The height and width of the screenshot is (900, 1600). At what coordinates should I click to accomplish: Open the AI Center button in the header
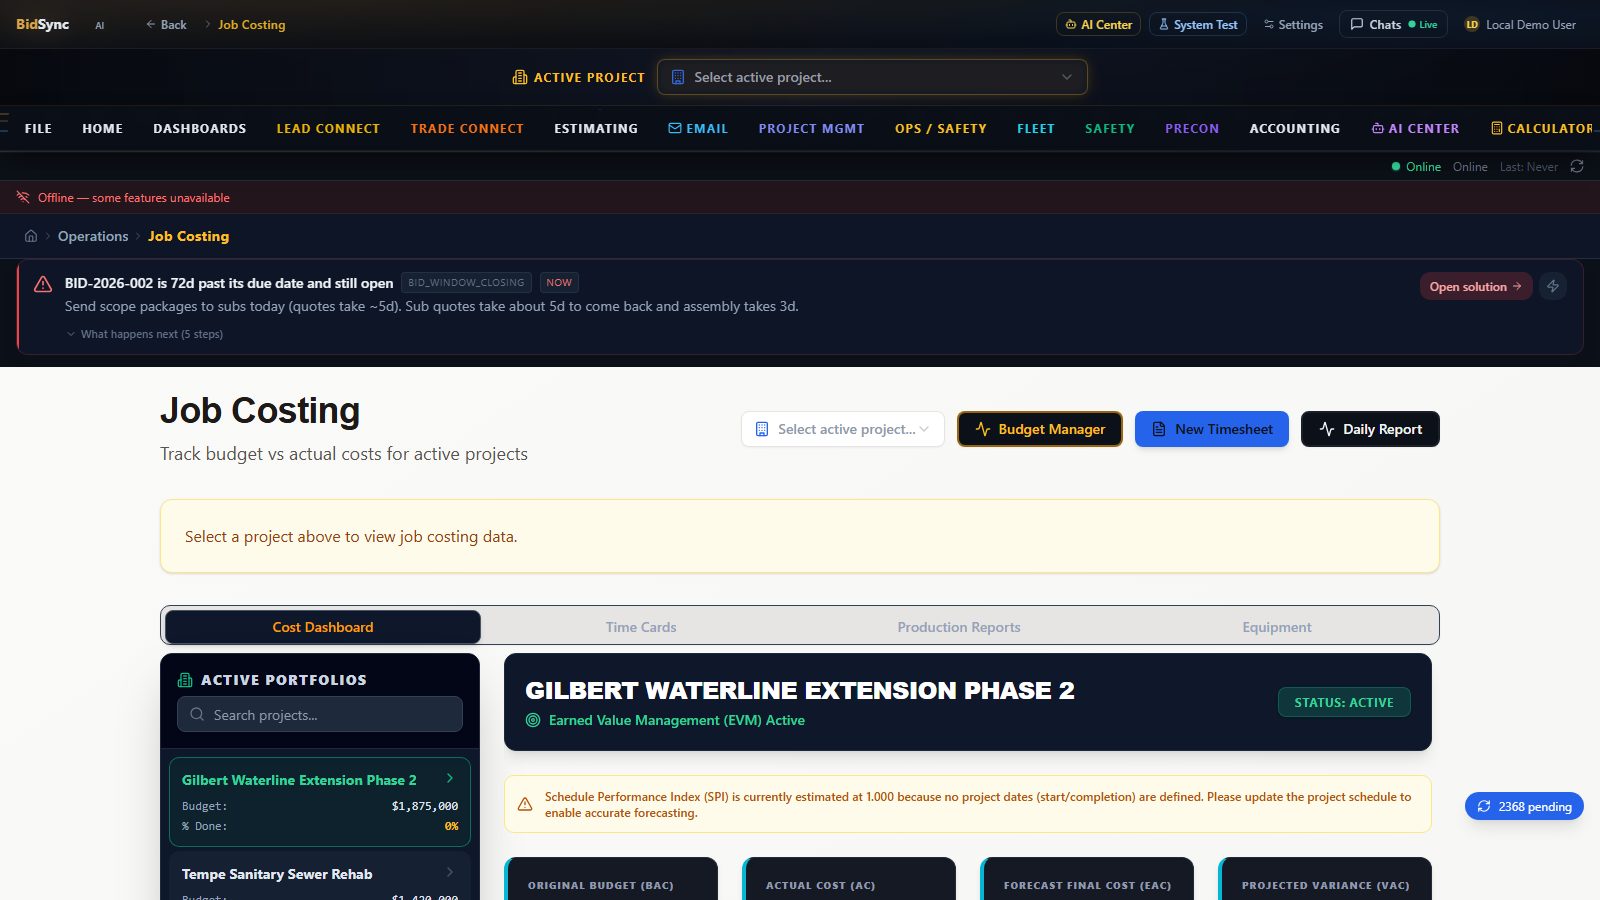tap(1098, 24)
